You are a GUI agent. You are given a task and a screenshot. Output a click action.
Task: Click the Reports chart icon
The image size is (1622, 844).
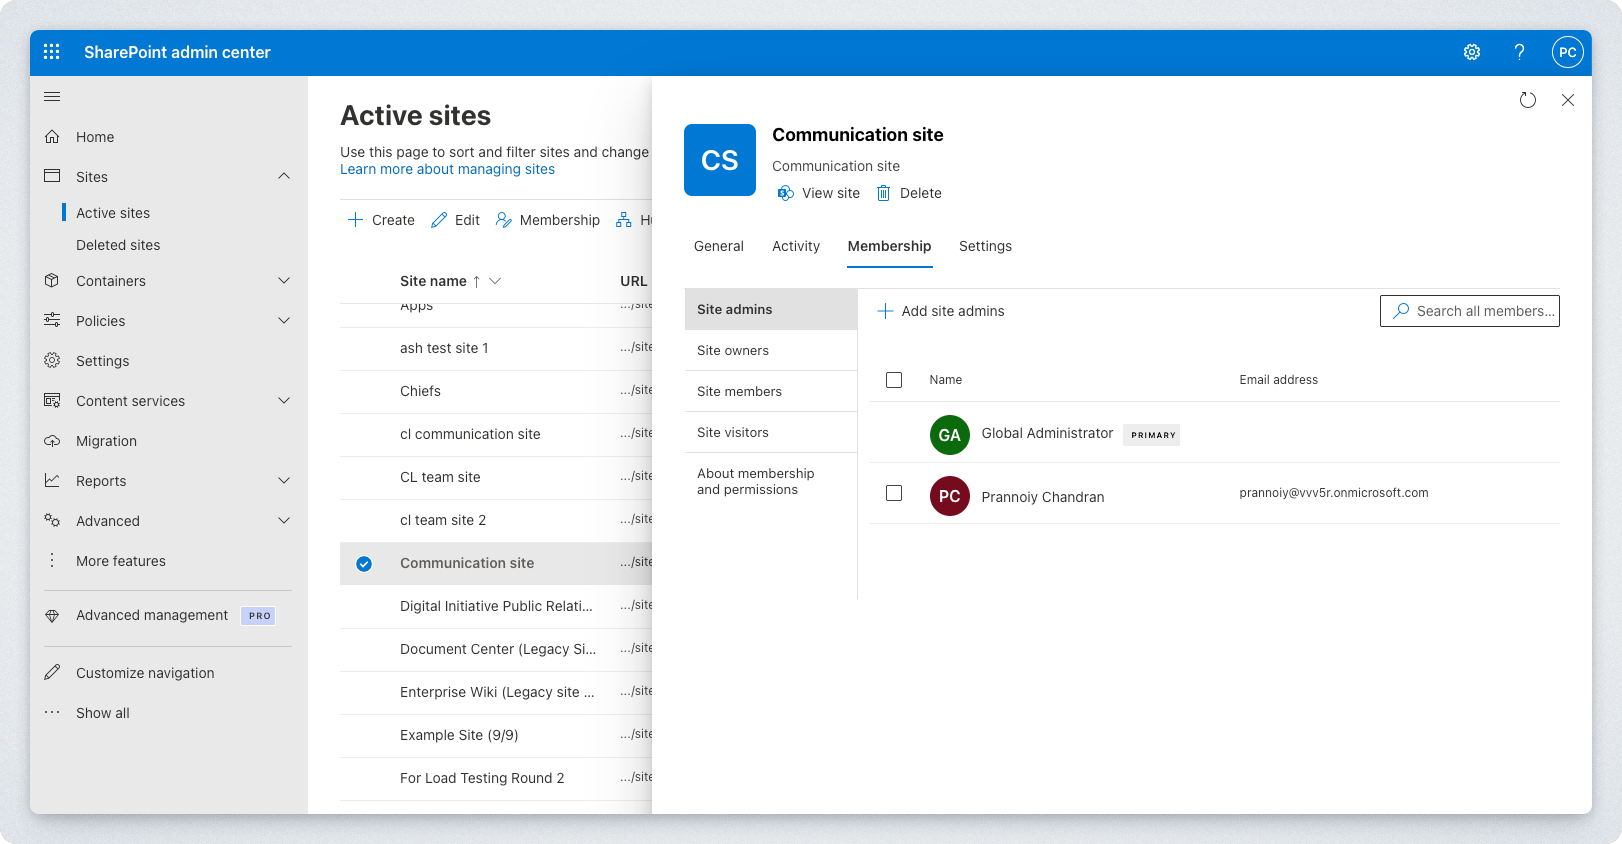[x=52, y=480]
